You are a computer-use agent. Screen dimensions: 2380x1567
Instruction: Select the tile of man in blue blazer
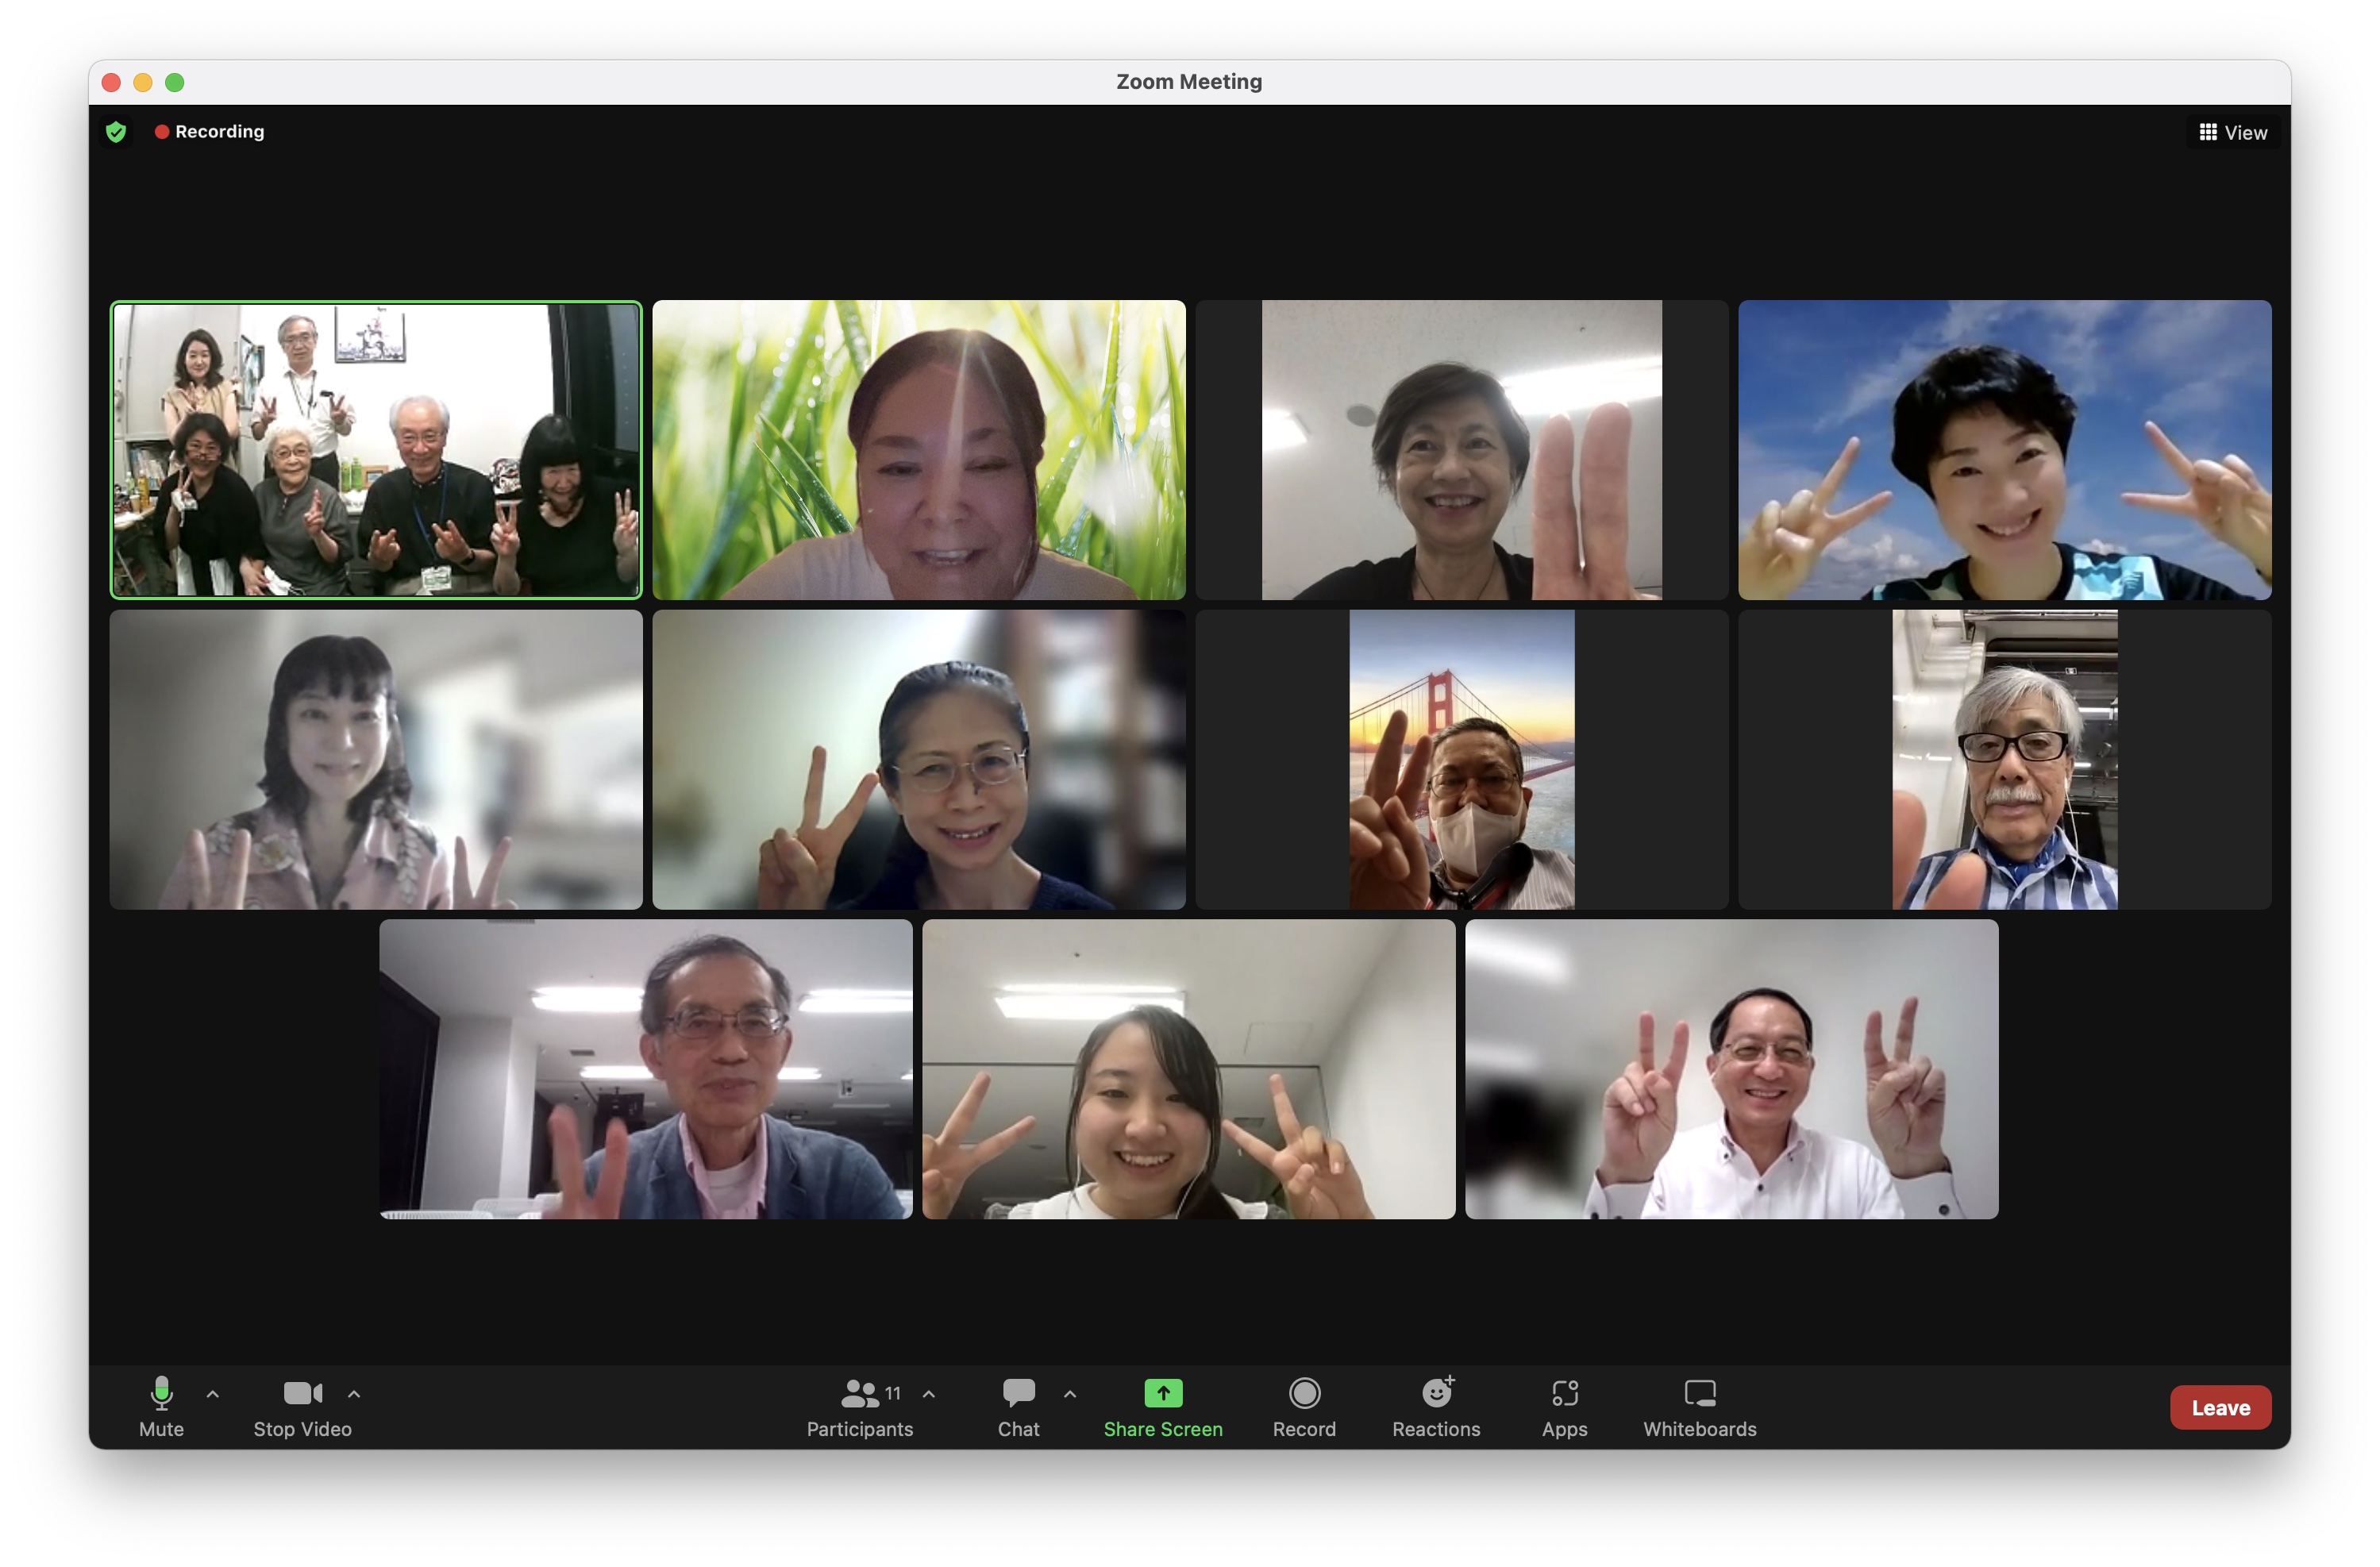click(x=646, y=1069)
